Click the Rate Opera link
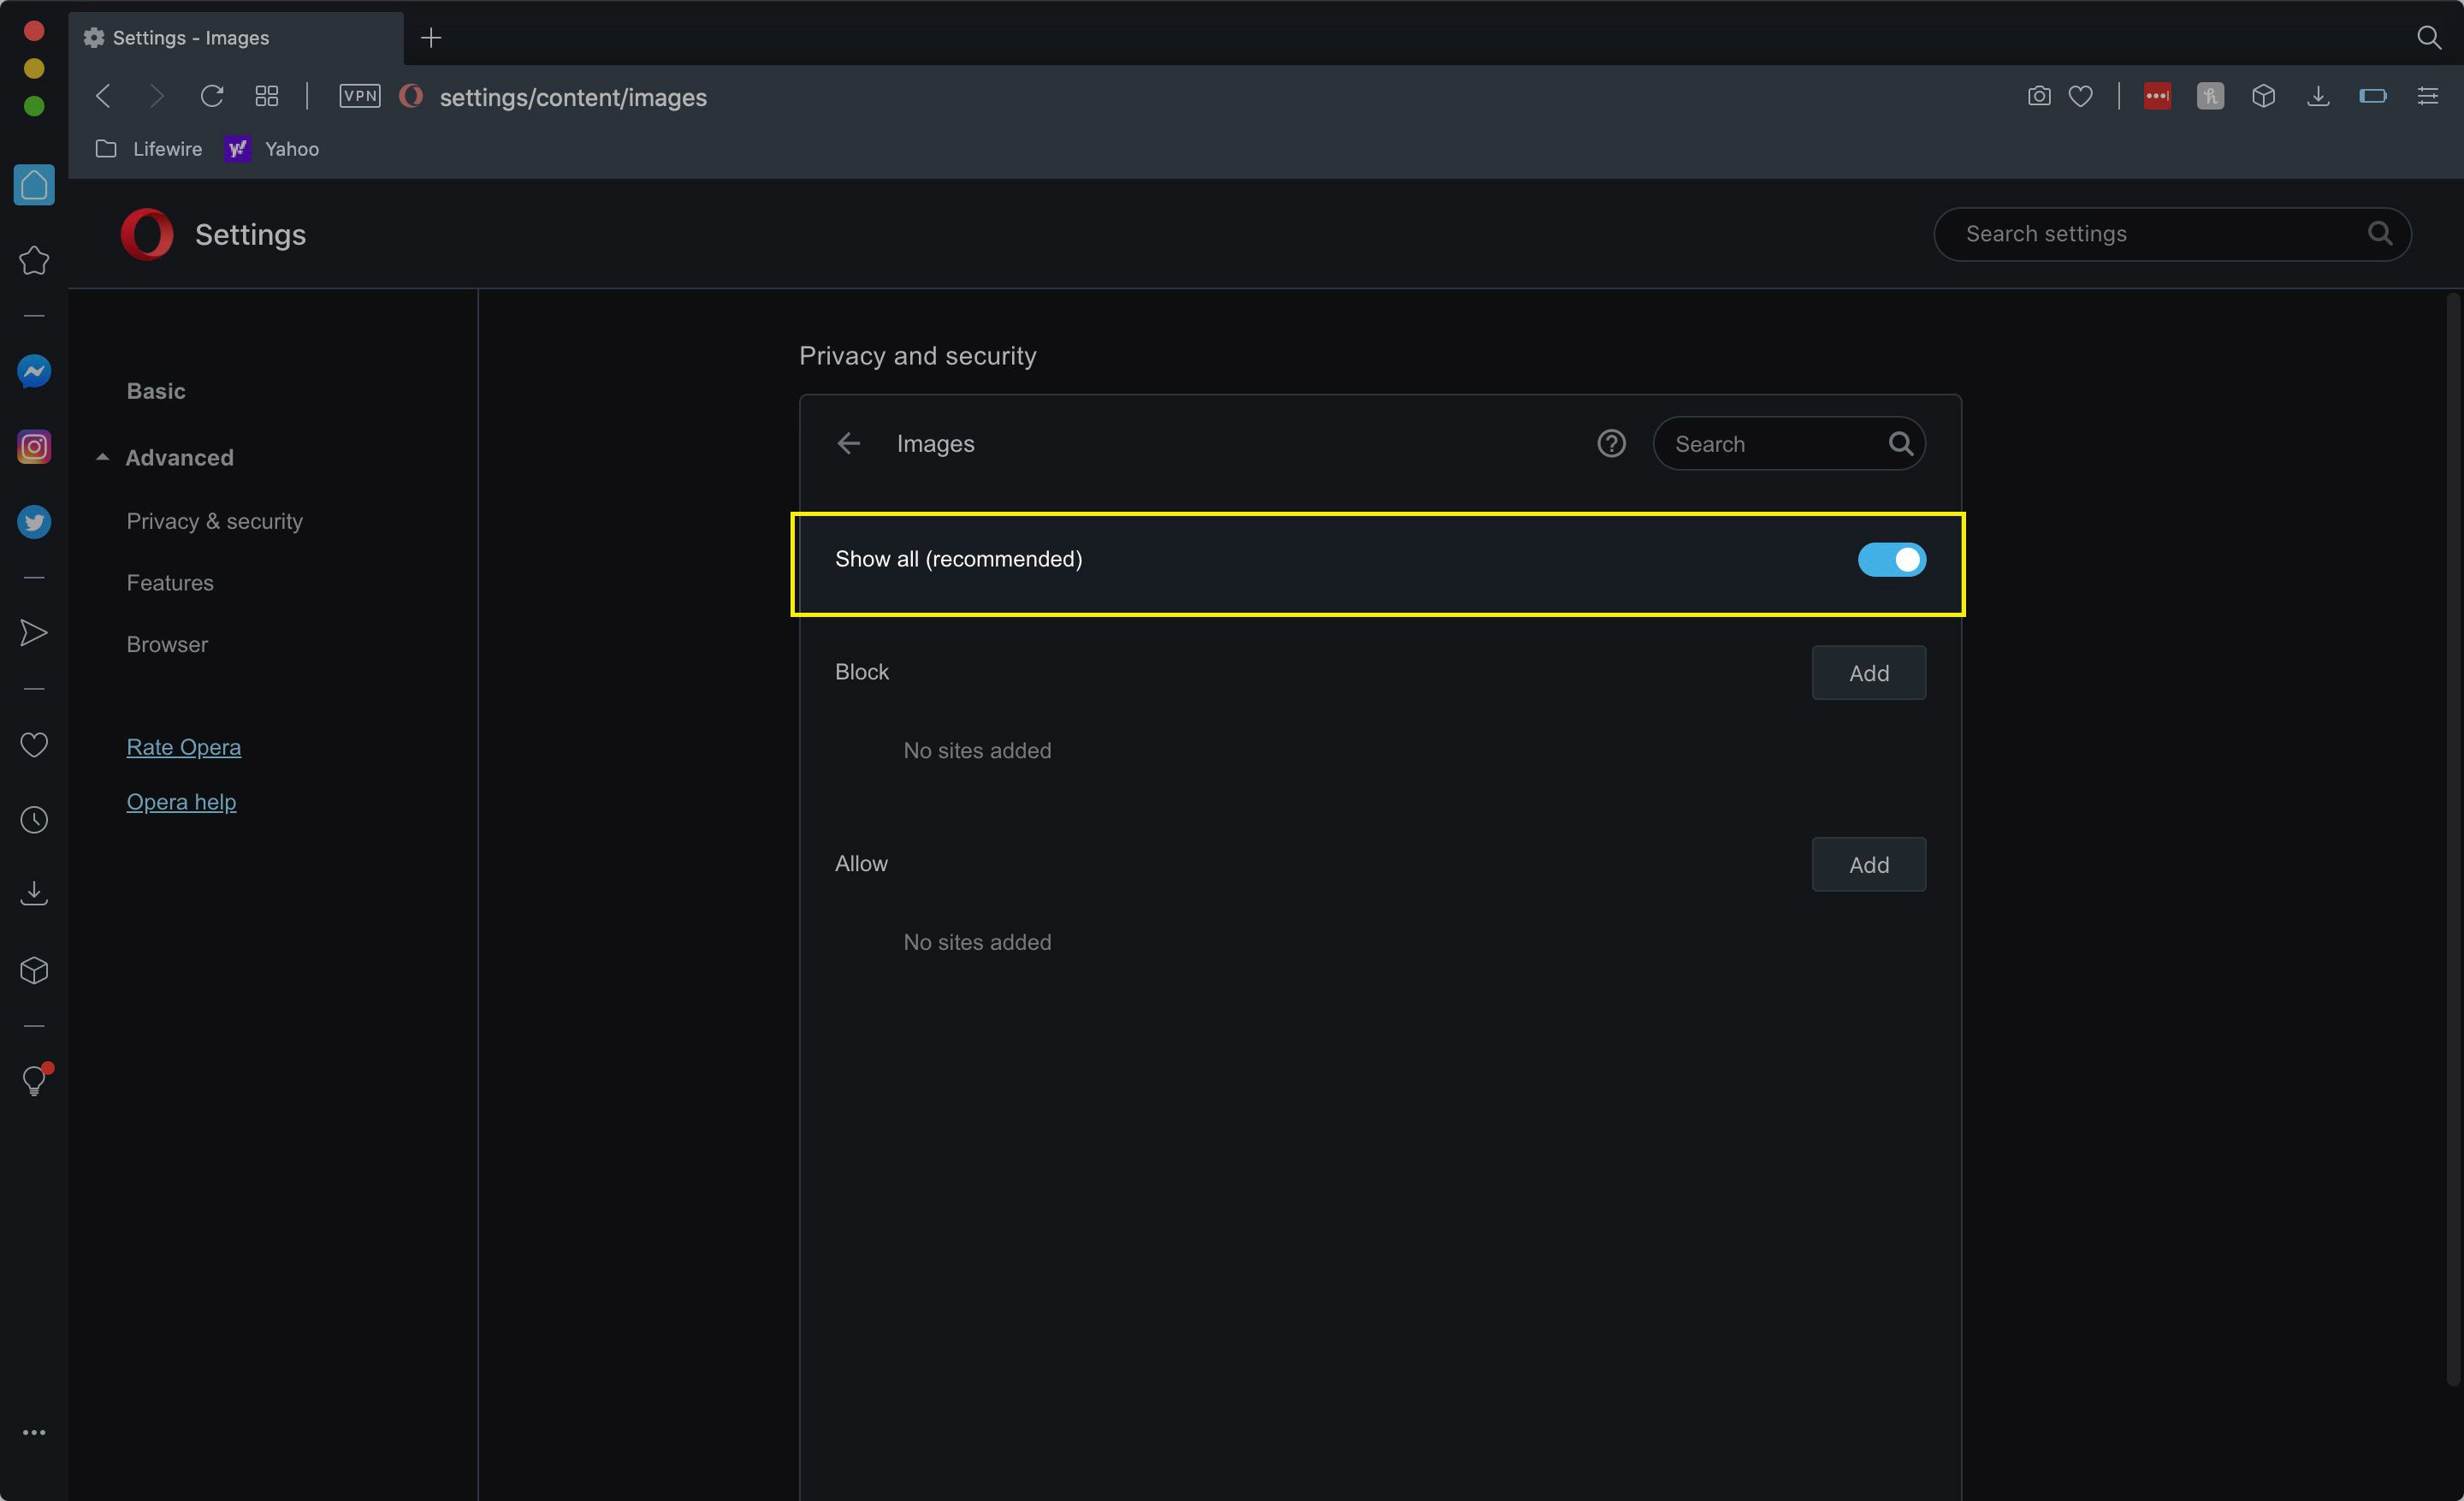Viewport: 2464px width, 1501px height. [x=183, y=748]
